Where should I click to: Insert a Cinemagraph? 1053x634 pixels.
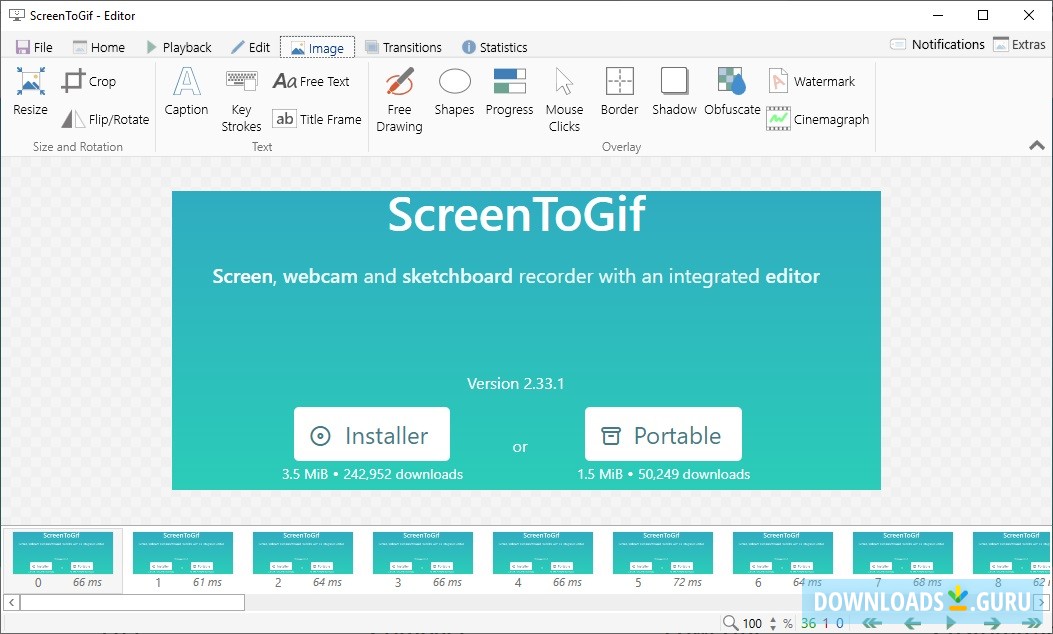click(818, 118)
